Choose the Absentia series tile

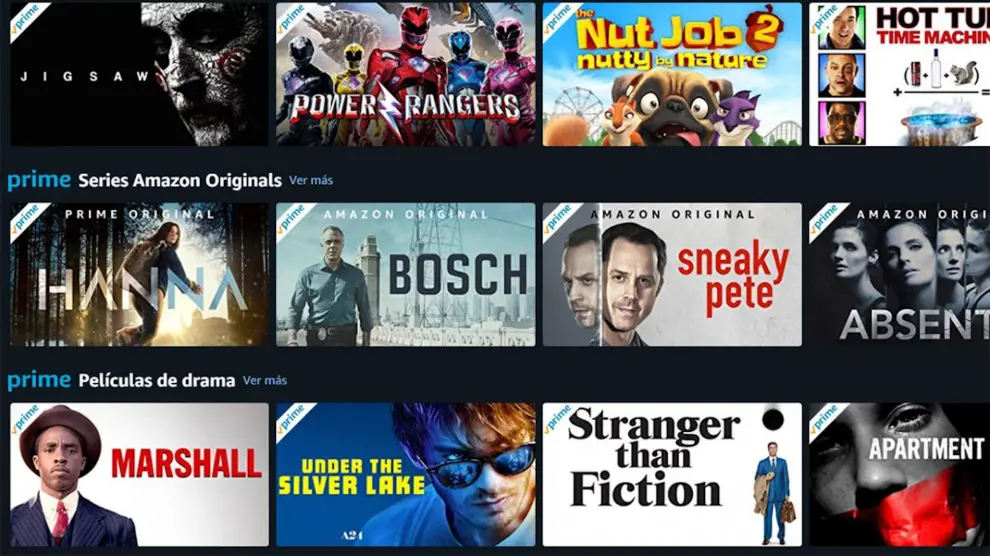(900, 275)
